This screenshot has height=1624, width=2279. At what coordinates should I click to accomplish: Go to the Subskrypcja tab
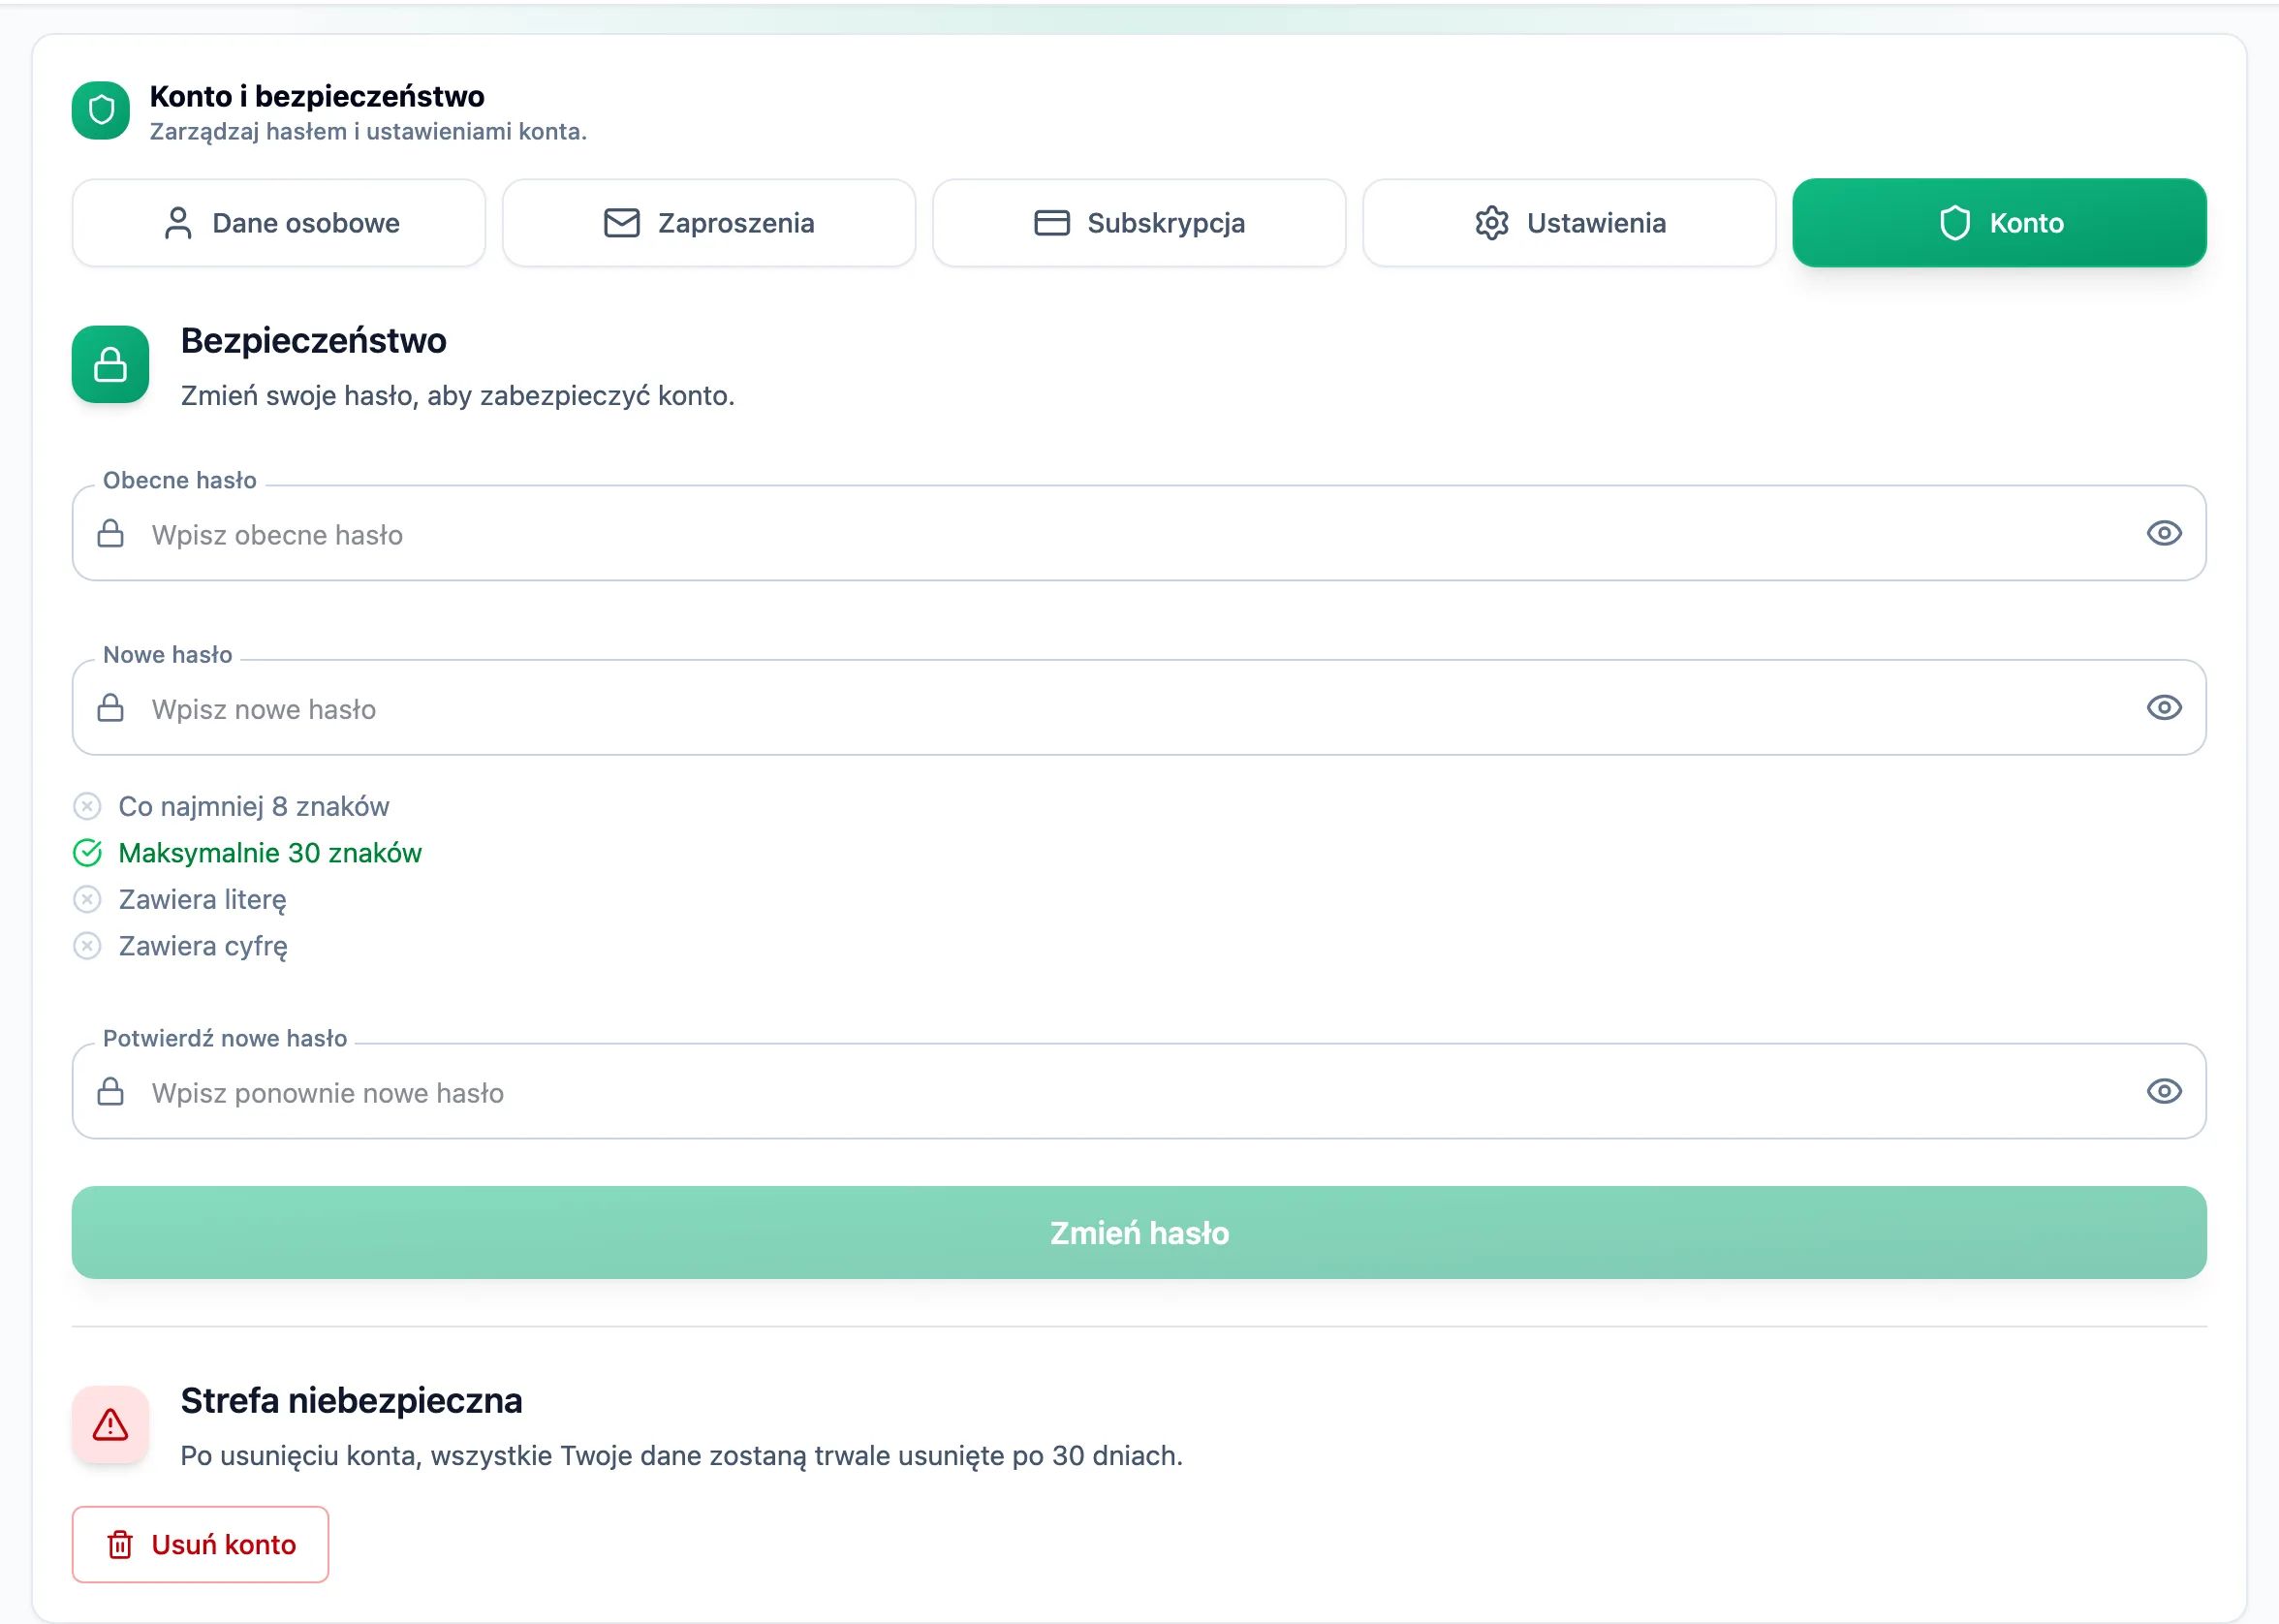tap(1139, 223)
